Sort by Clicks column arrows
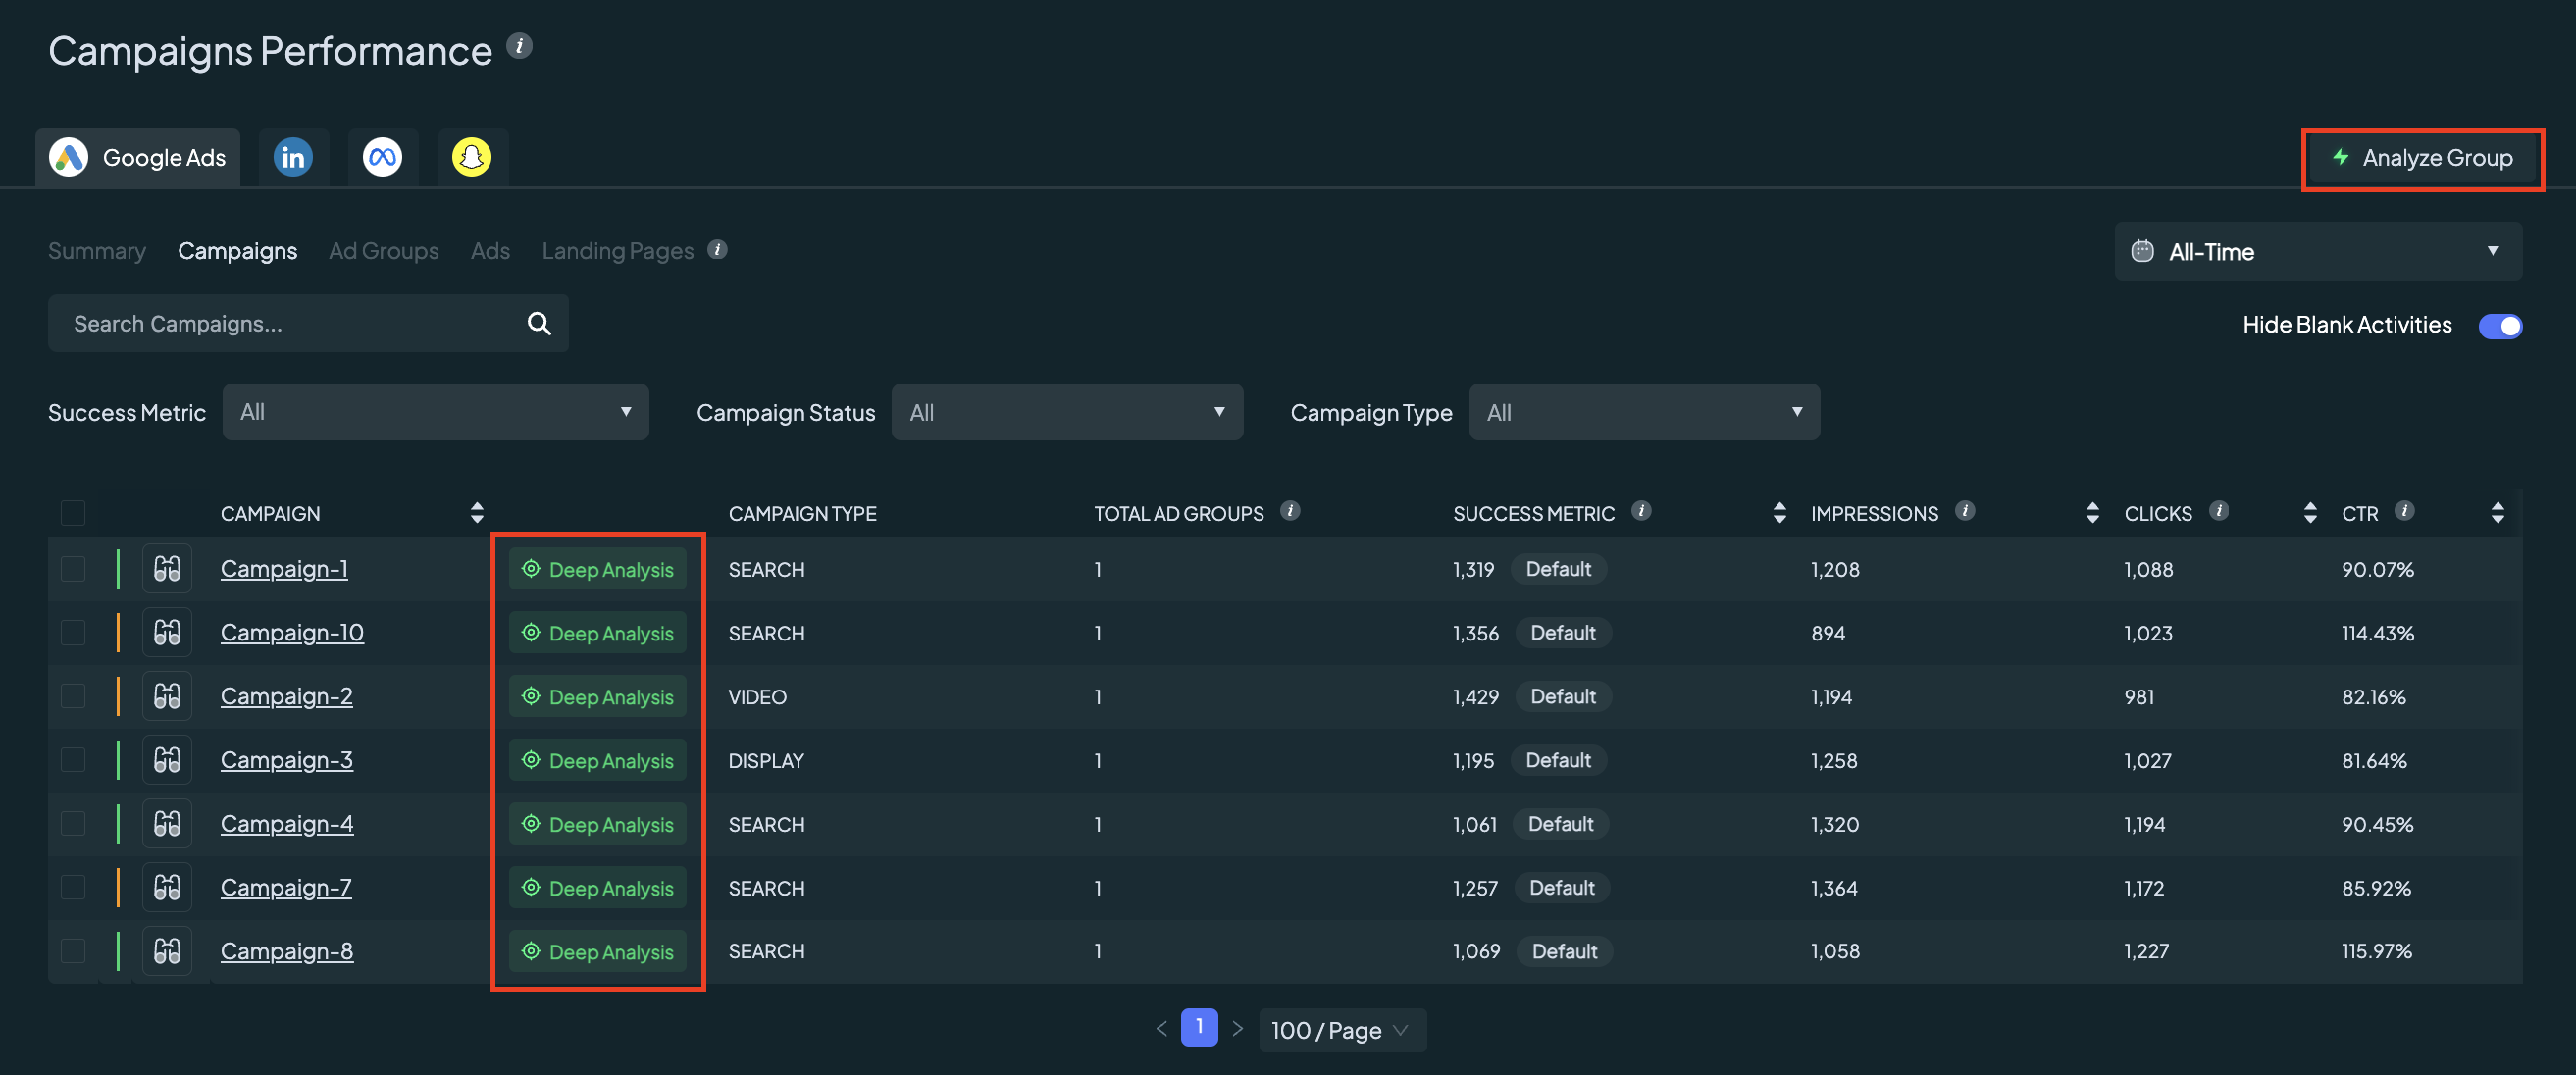Screen dimensions: 2576x1075 point(2310,513)
